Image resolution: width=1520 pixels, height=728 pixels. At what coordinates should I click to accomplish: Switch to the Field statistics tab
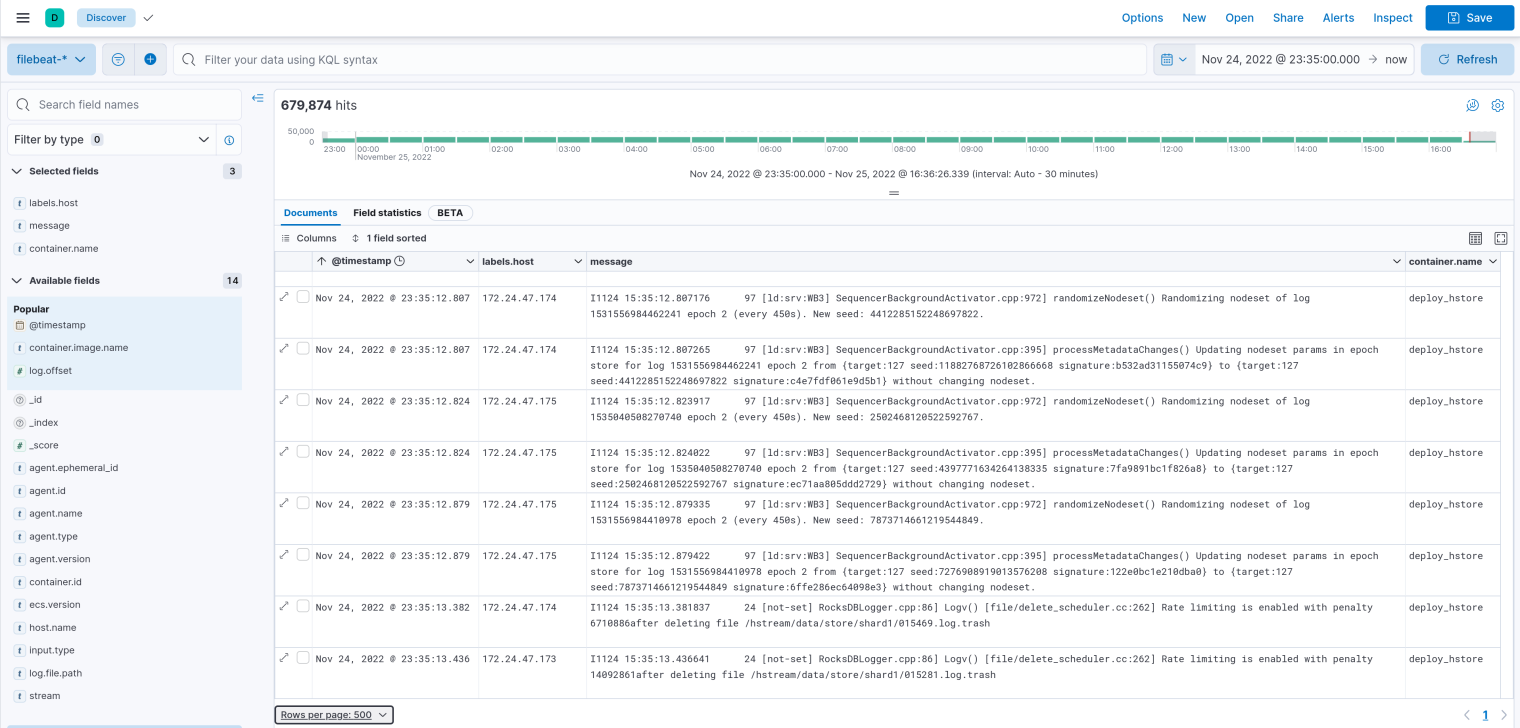coord(387,213)
